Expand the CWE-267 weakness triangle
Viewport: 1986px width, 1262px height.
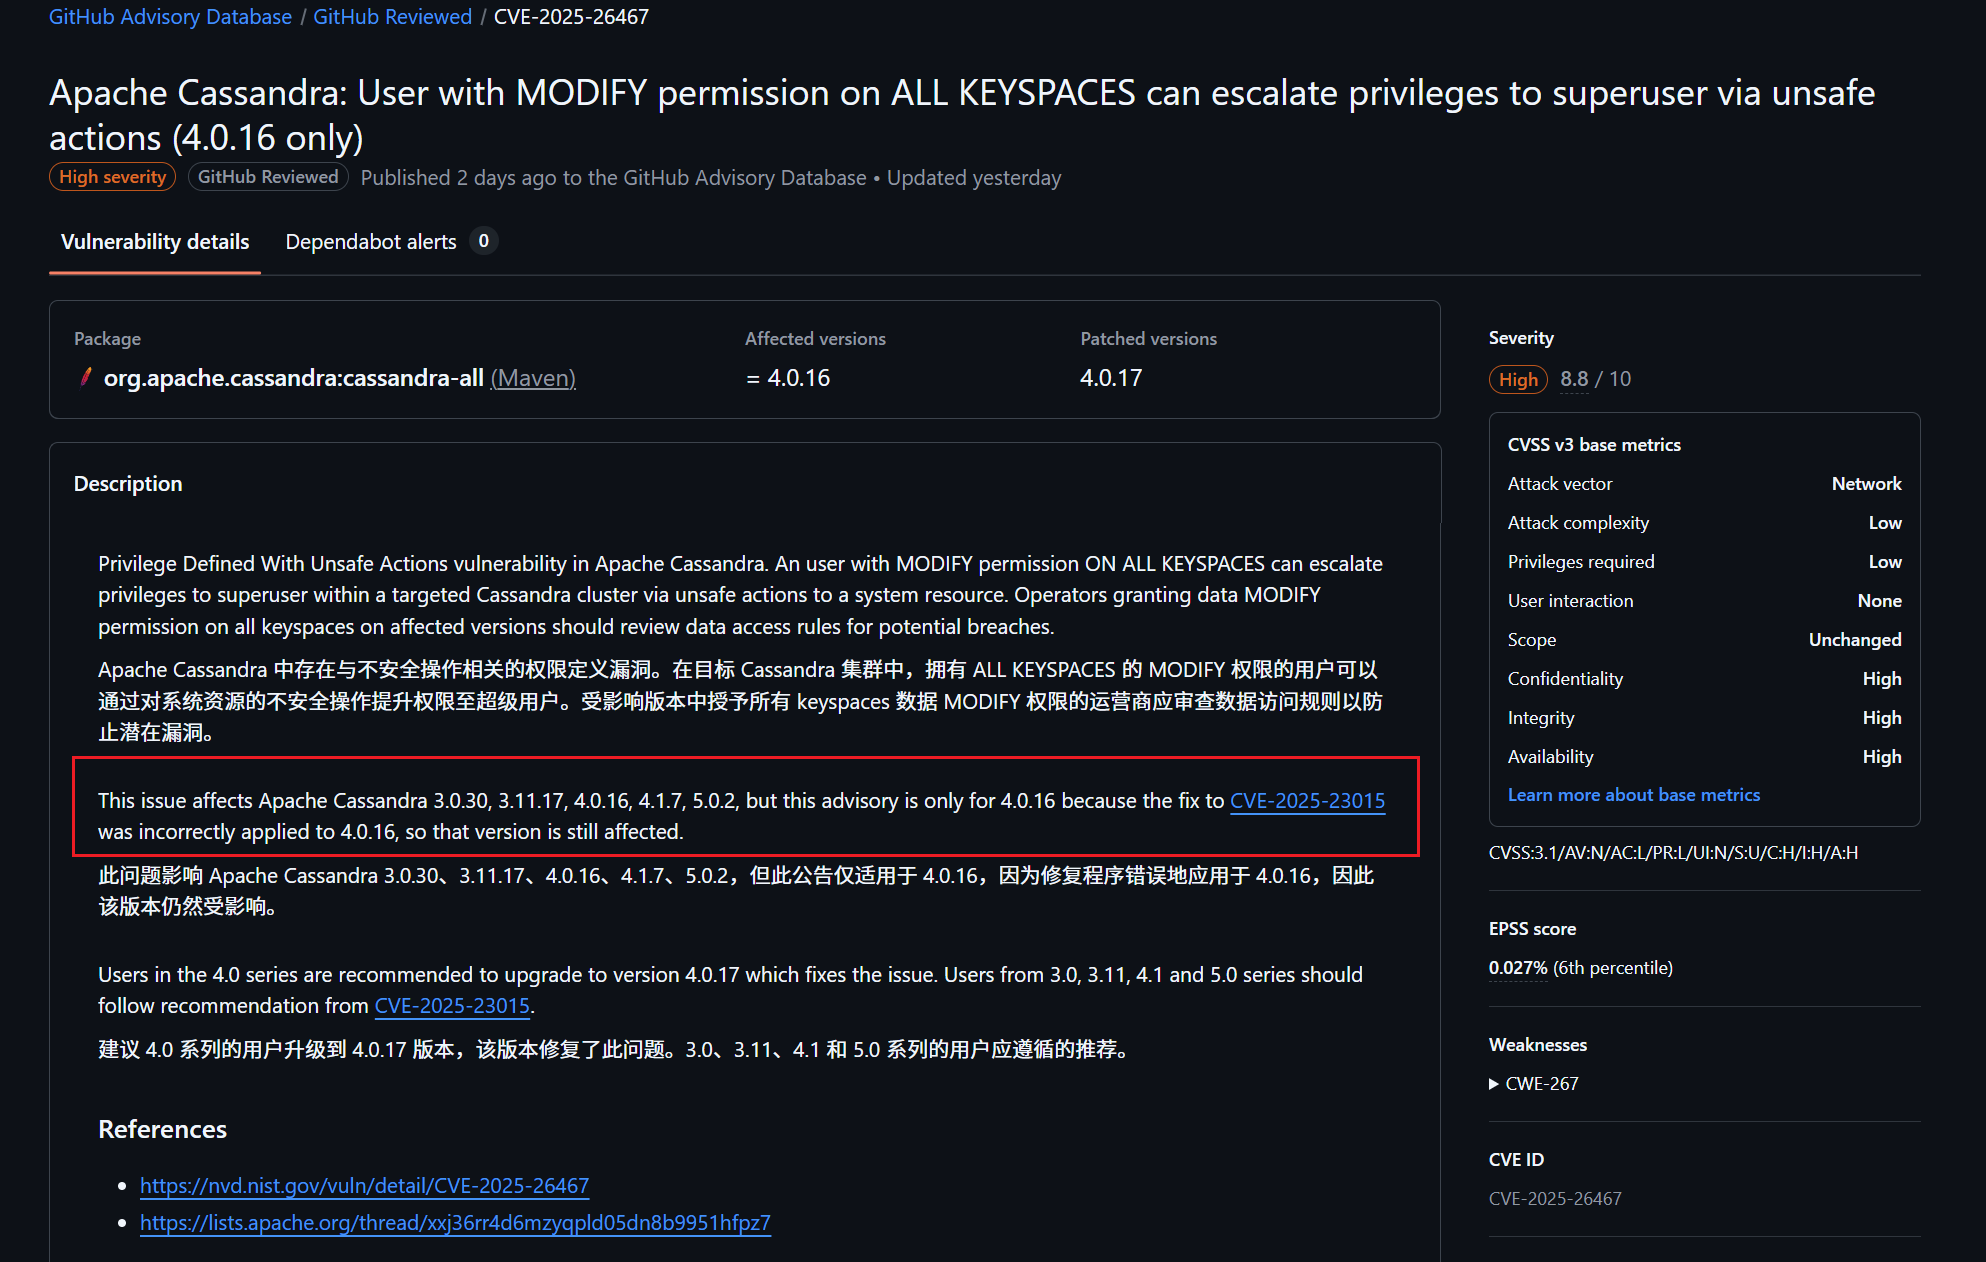[x=1493, y=1084]
